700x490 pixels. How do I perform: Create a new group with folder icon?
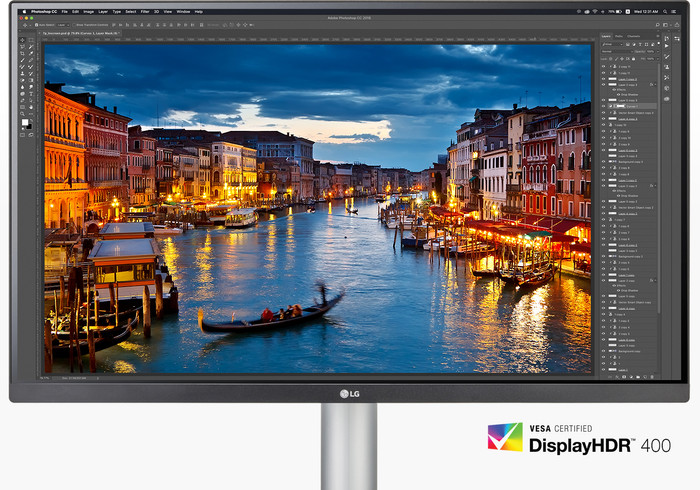(638, 377)
